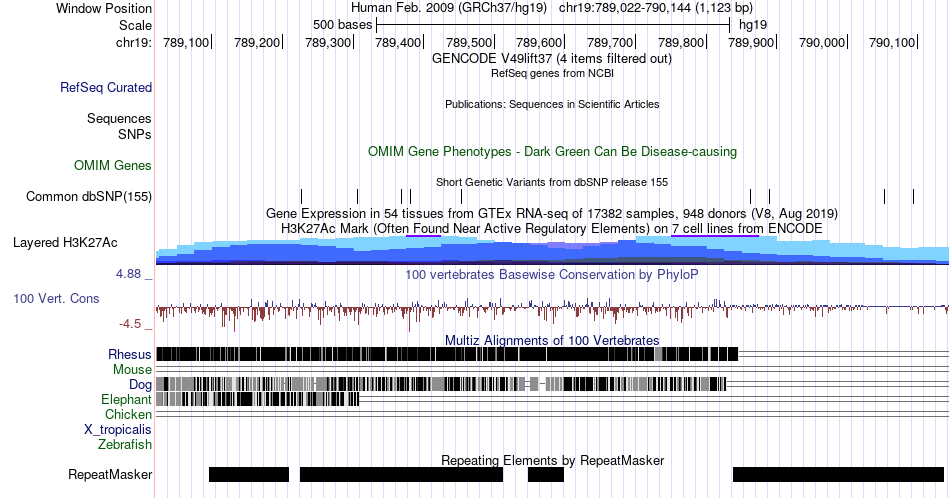Viewport: 950px width, 498px height.
Task: Click the 789,100 ruler position
Action: coord(186,42)
